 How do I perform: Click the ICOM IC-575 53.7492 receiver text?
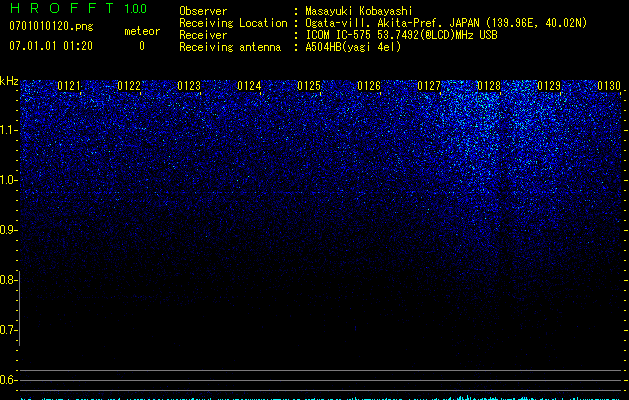[x=401, y=35]
